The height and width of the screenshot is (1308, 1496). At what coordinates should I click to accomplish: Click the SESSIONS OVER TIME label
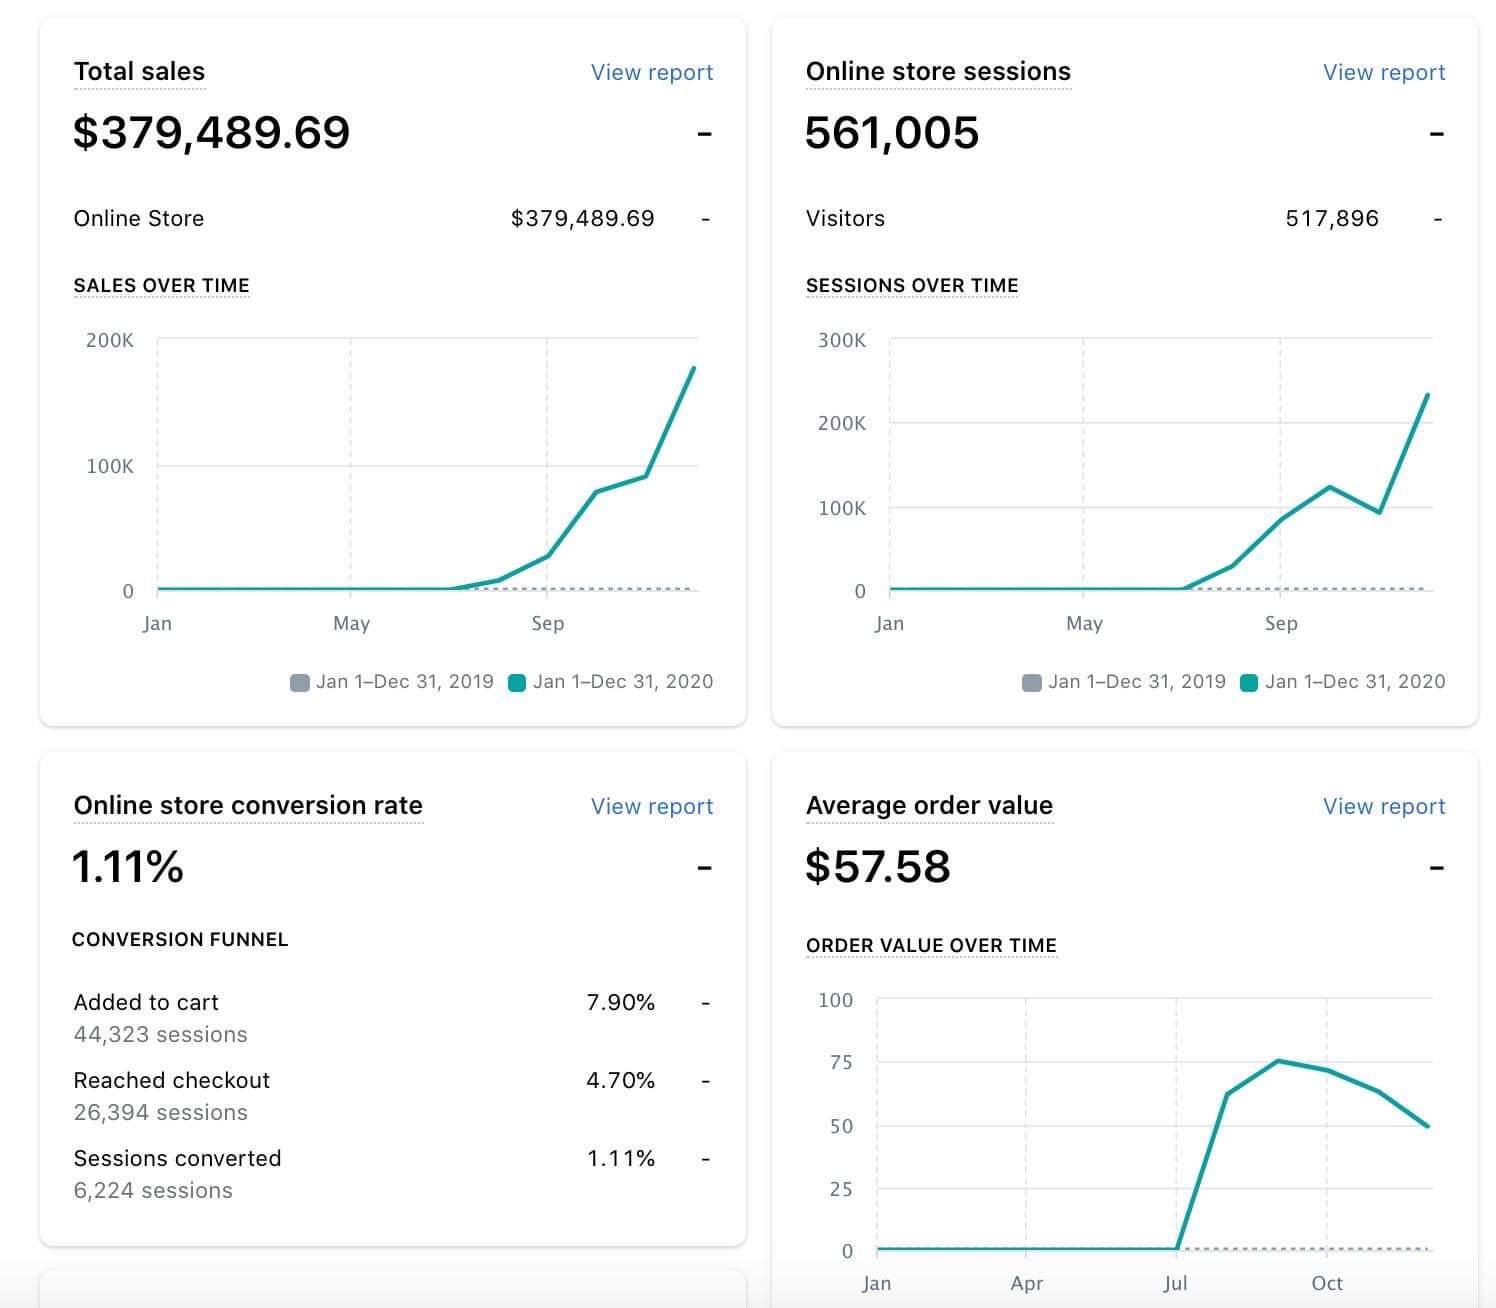click(912, 286)
